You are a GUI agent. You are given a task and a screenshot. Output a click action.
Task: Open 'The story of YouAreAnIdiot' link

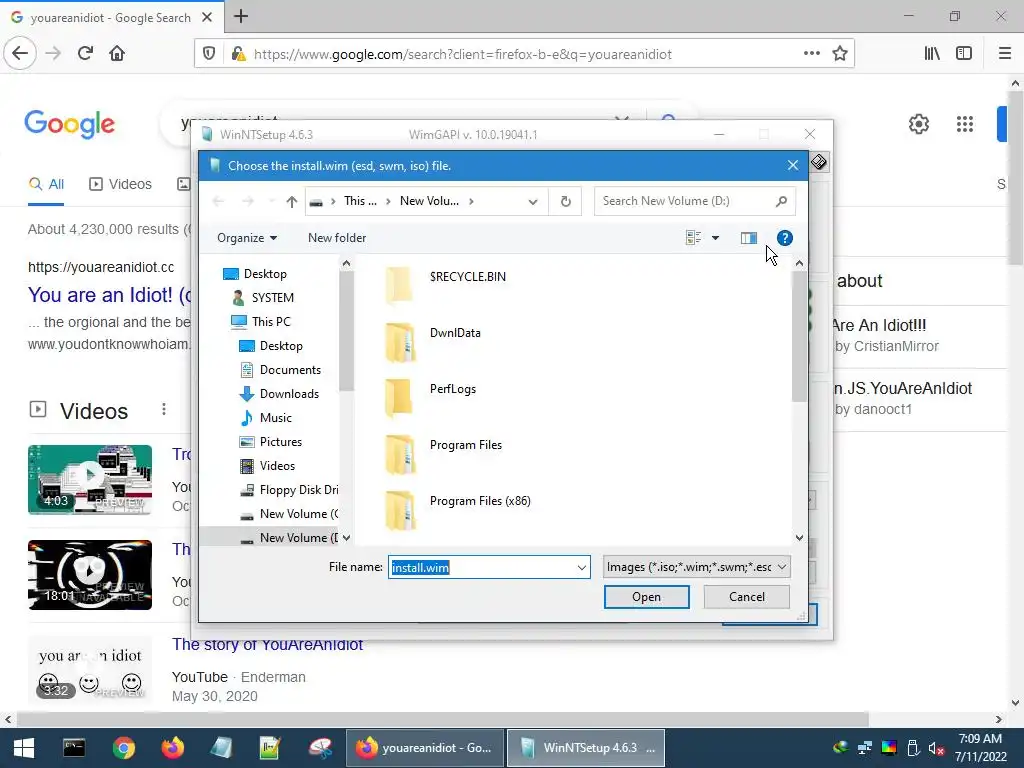point(267,645)
